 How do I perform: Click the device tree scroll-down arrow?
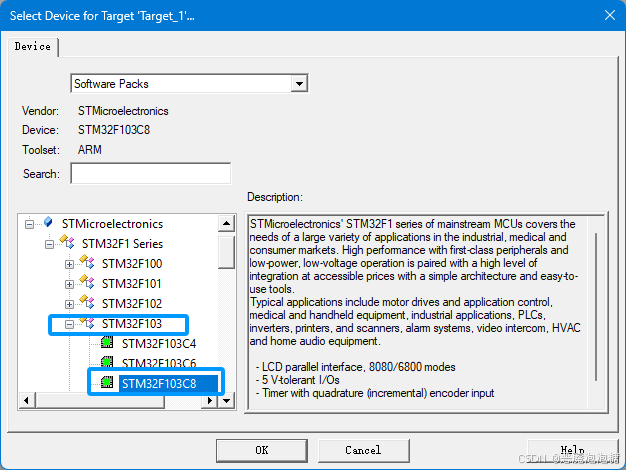click(x=226, y=400)
